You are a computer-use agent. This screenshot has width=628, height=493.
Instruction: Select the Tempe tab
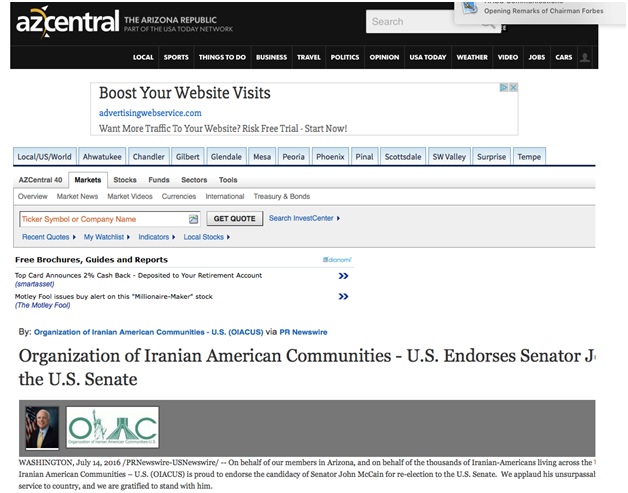click(x=529, y=157)
